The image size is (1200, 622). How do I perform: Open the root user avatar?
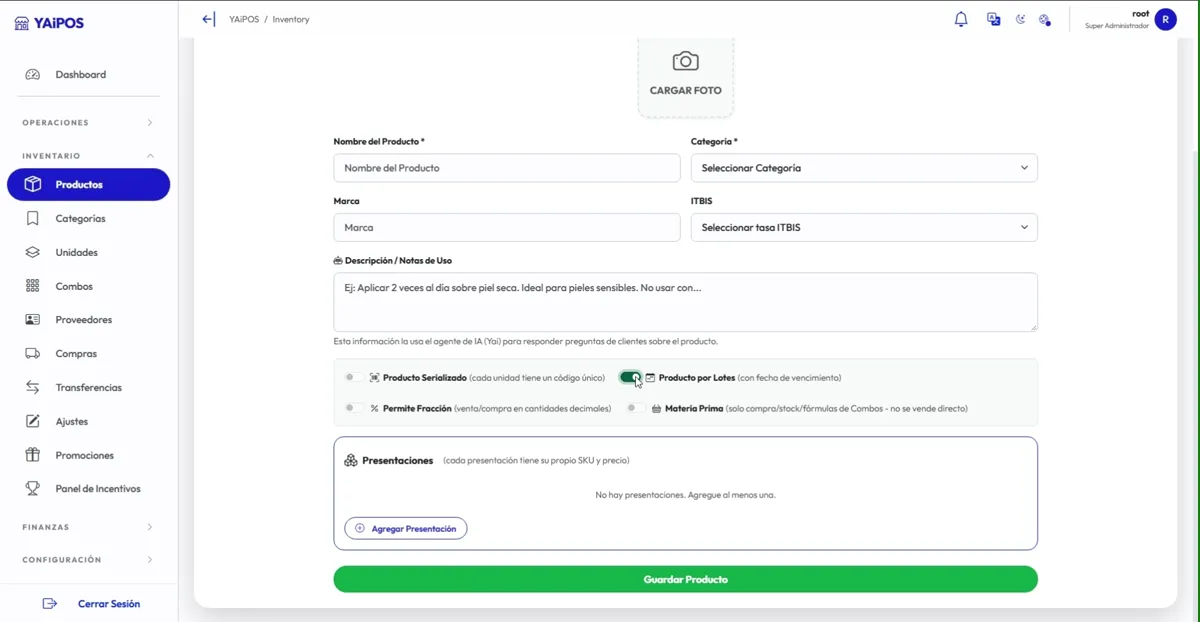coord(1165,19)
